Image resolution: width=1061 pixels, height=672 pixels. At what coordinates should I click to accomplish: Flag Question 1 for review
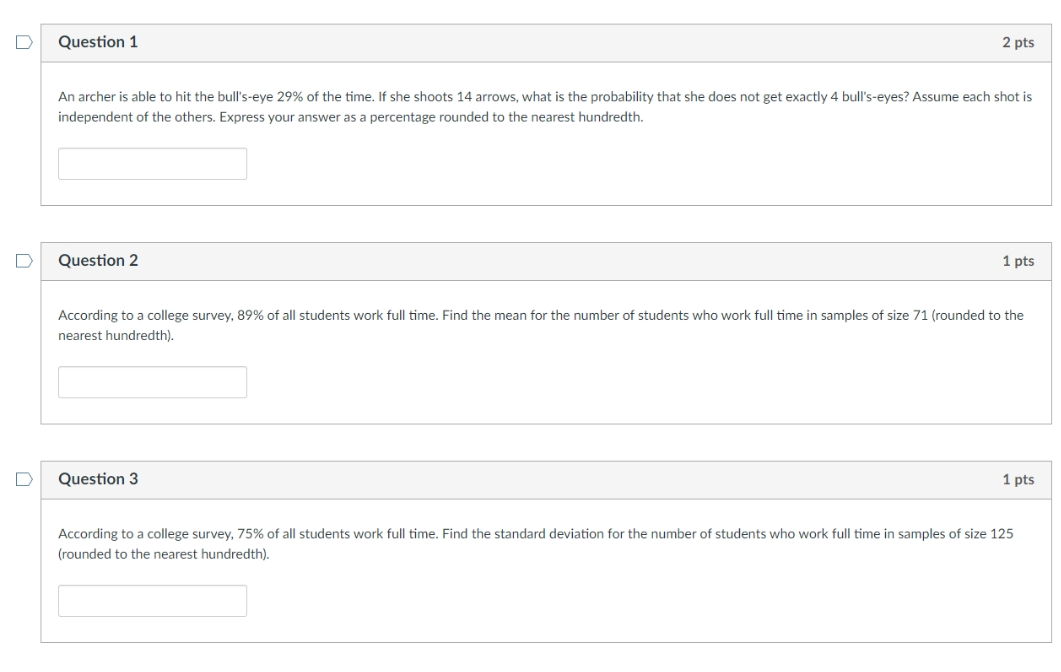(x=24, y=42)
